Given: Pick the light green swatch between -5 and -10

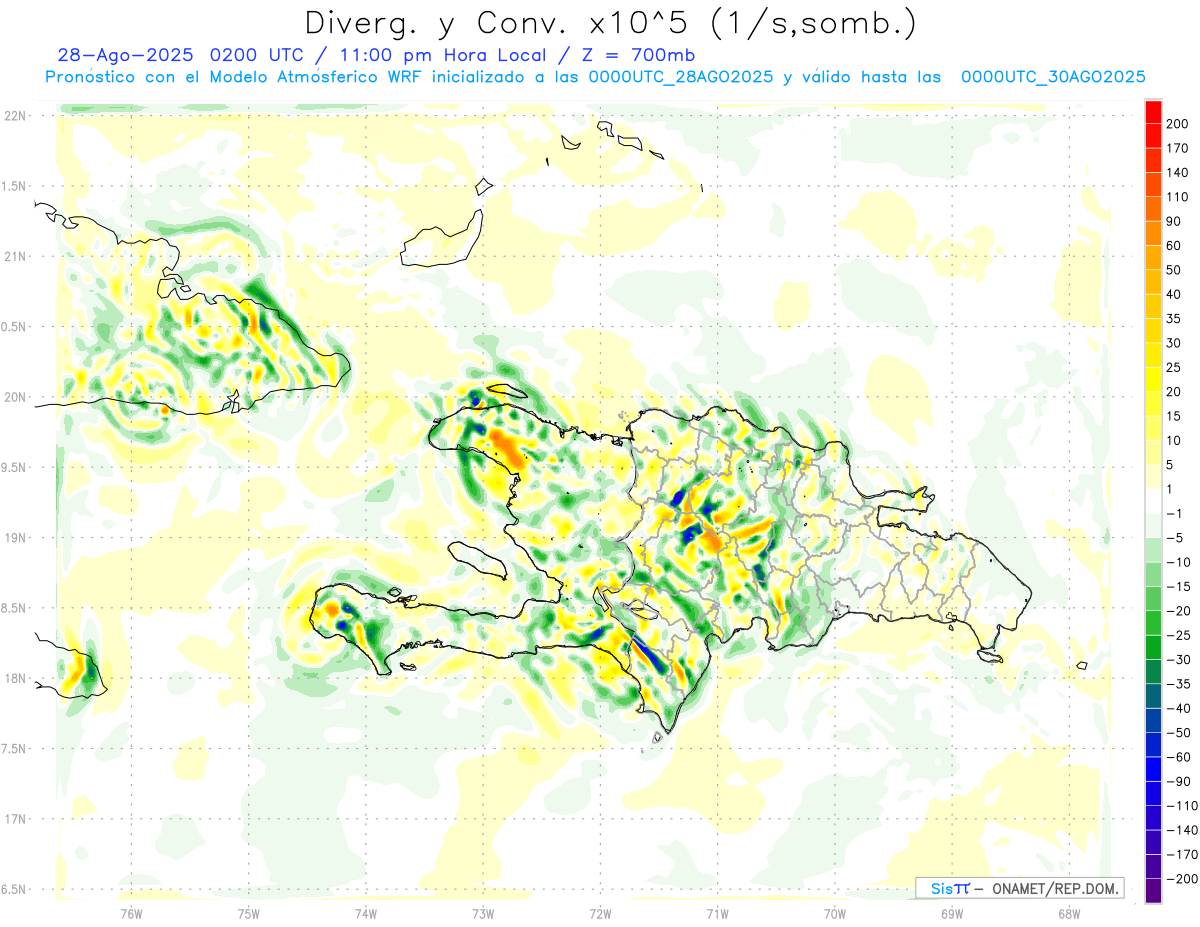Looking at the screenshot, I should (1154, 551).
